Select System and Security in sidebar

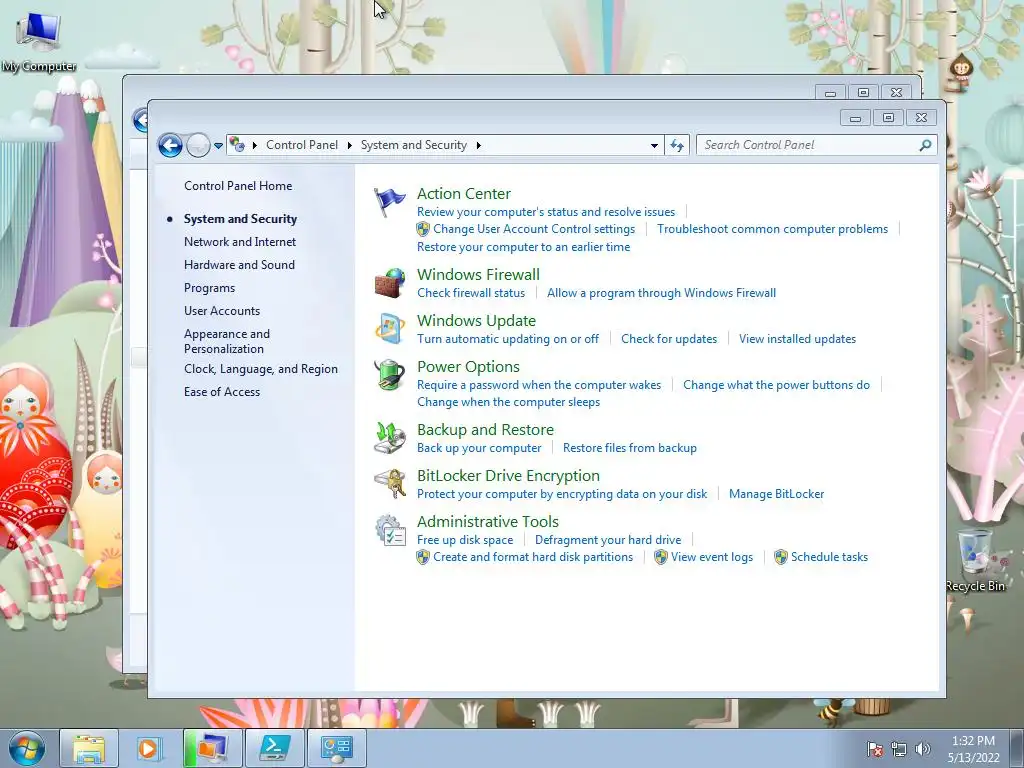[240, 219]
